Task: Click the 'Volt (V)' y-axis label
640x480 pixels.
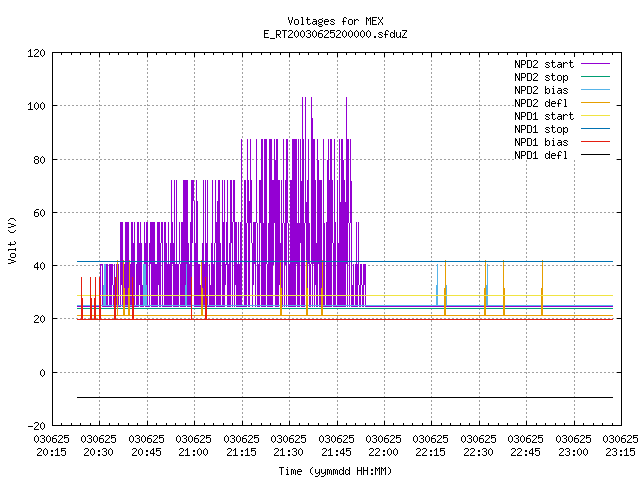Action: click(12, 241)
